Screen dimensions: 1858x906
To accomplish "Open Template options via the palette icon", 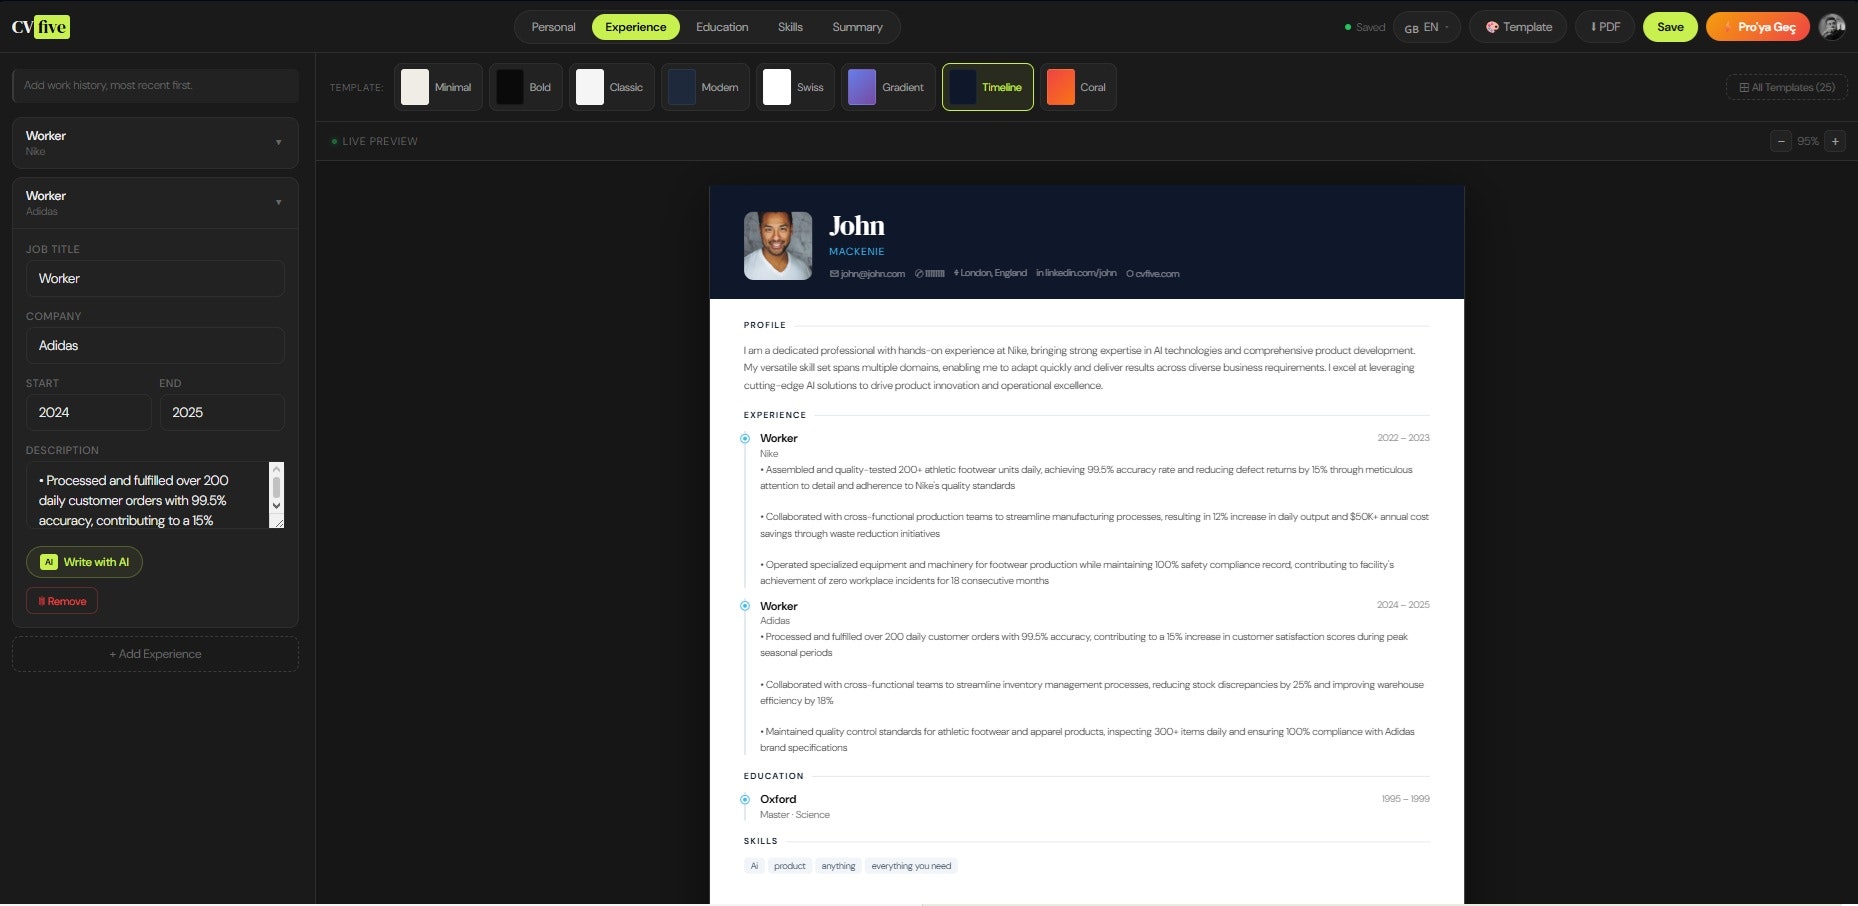I will click(1492, 27).
